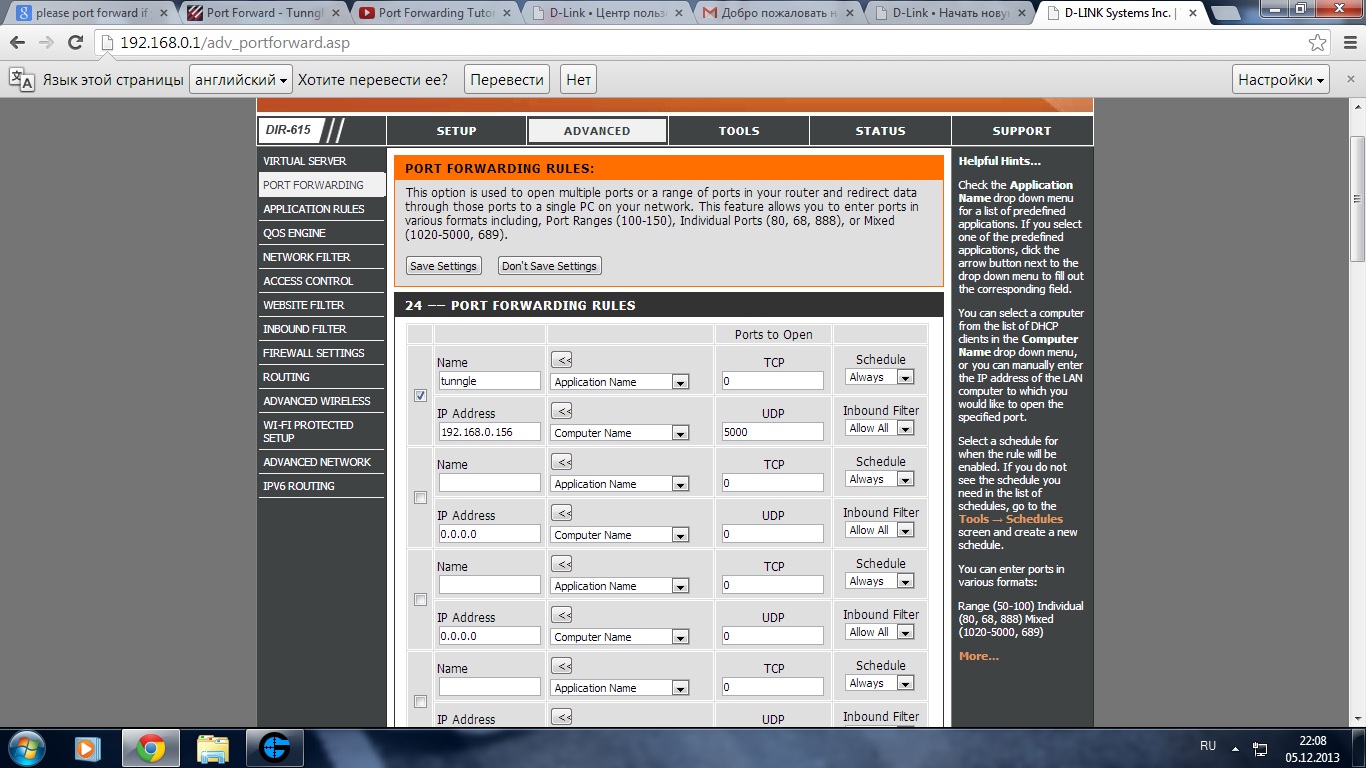1366x768 pixels.
Task: Click the << button beside third rule's Computer Name
Action: tap(562, 615)
